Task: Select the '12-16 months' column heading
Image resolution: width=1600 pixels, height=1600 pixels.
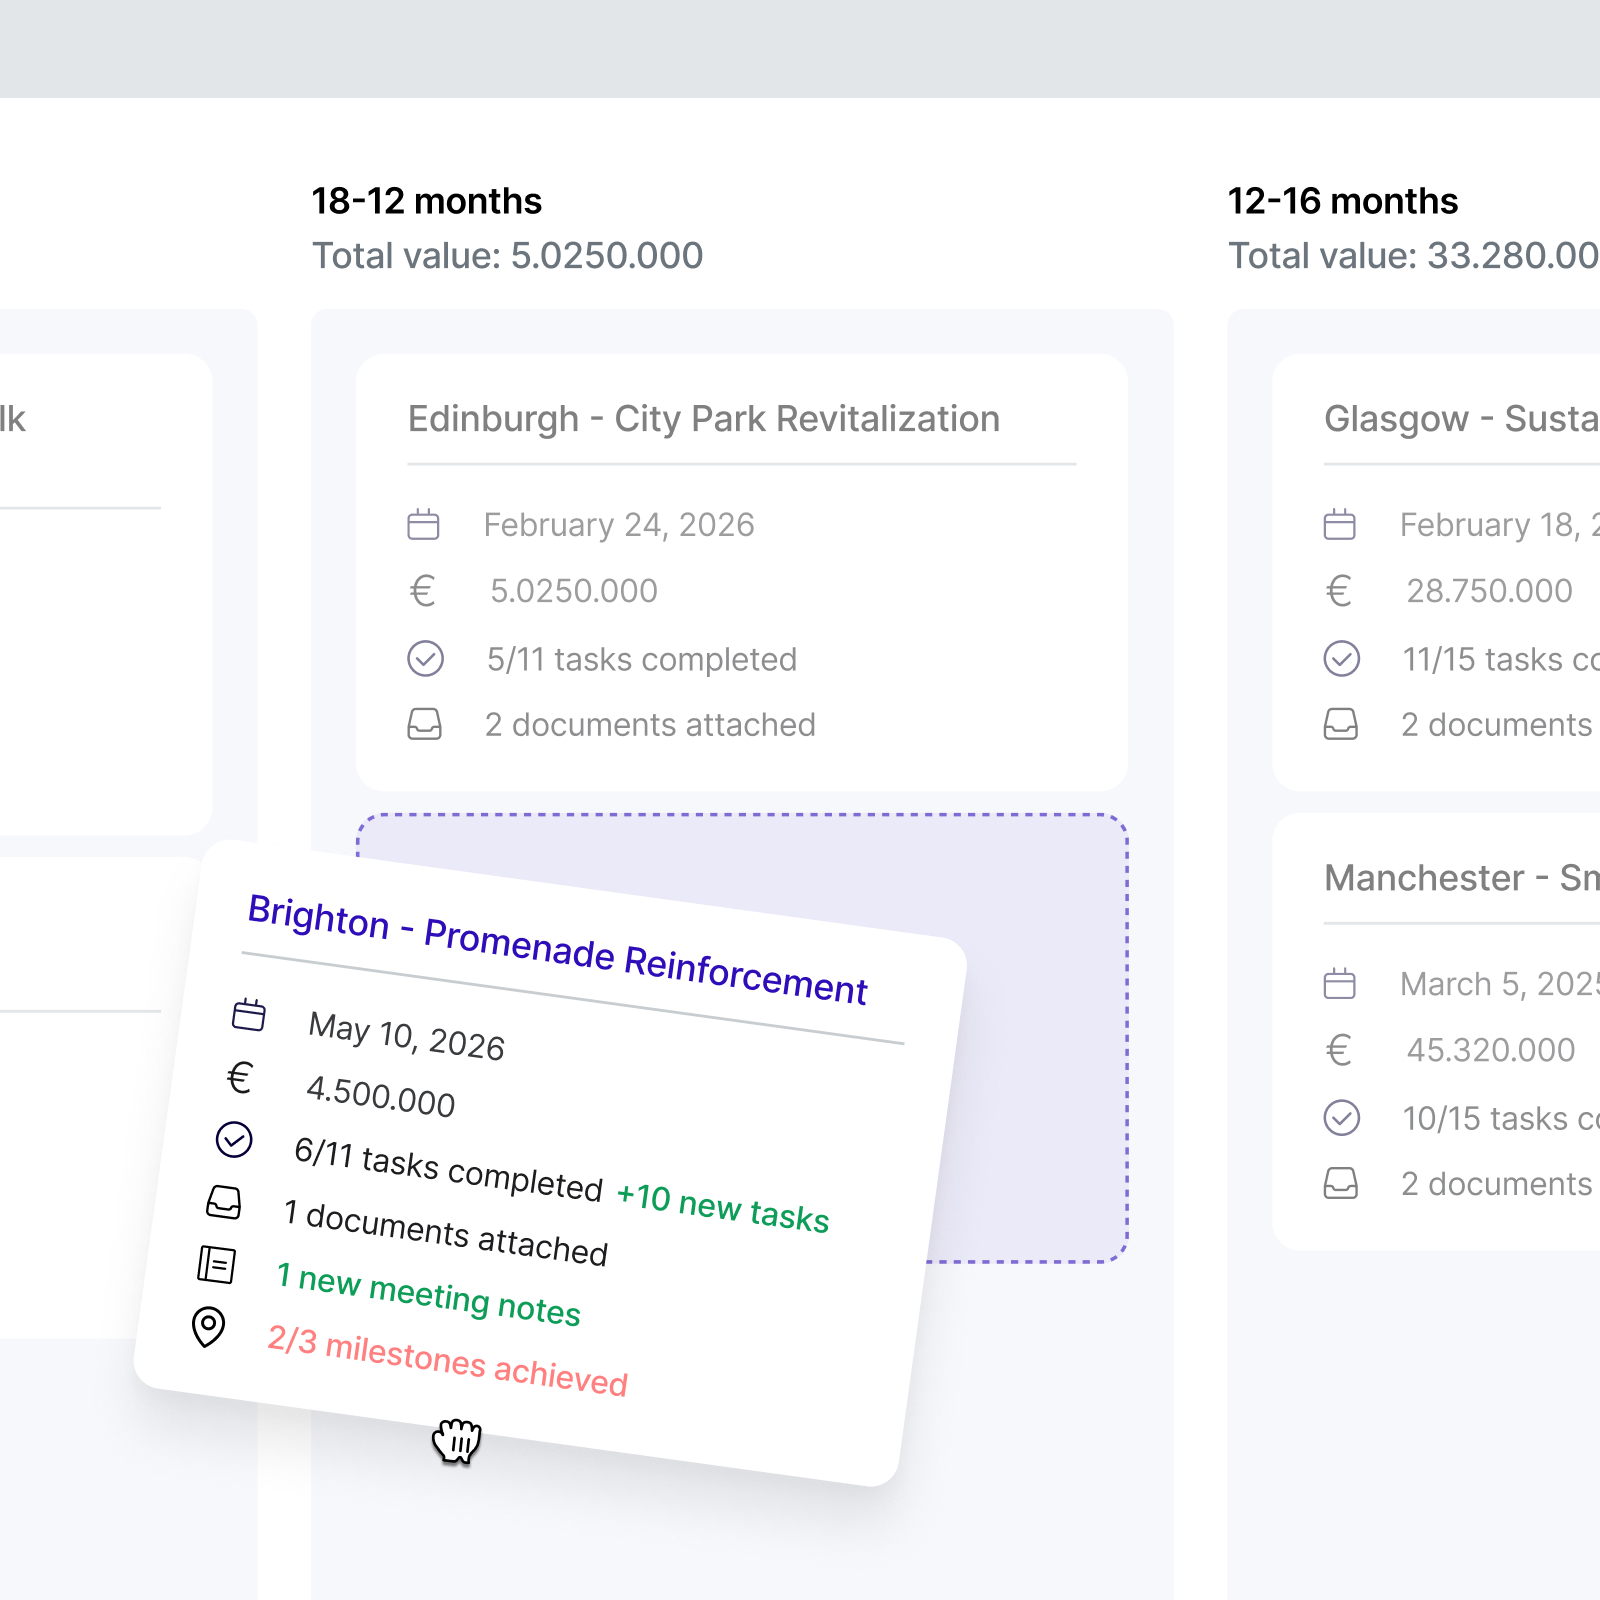Action: point(1343,201)
